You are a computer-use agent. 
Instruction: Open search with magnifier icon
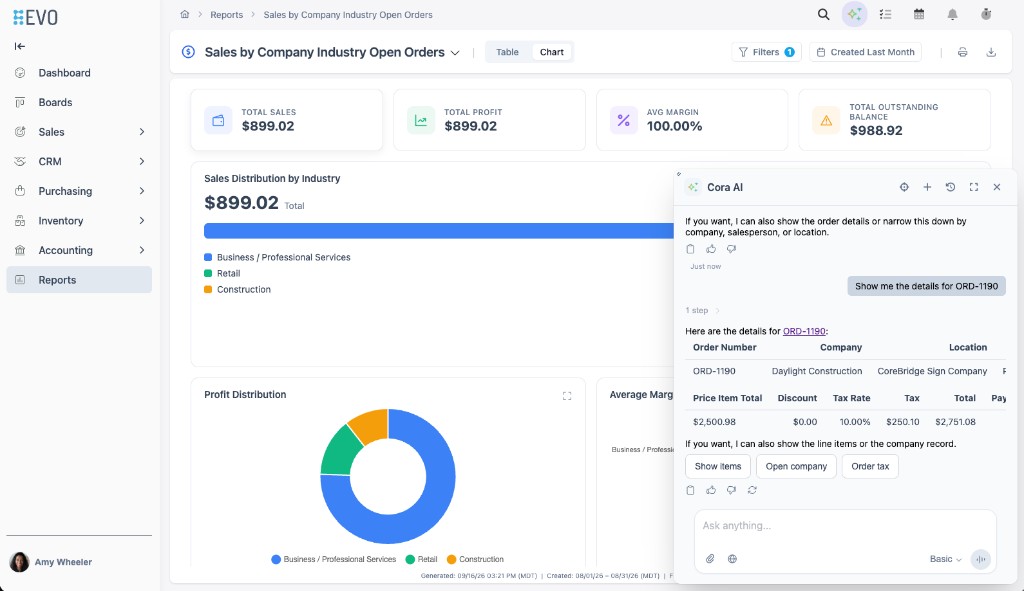(824, 14)
